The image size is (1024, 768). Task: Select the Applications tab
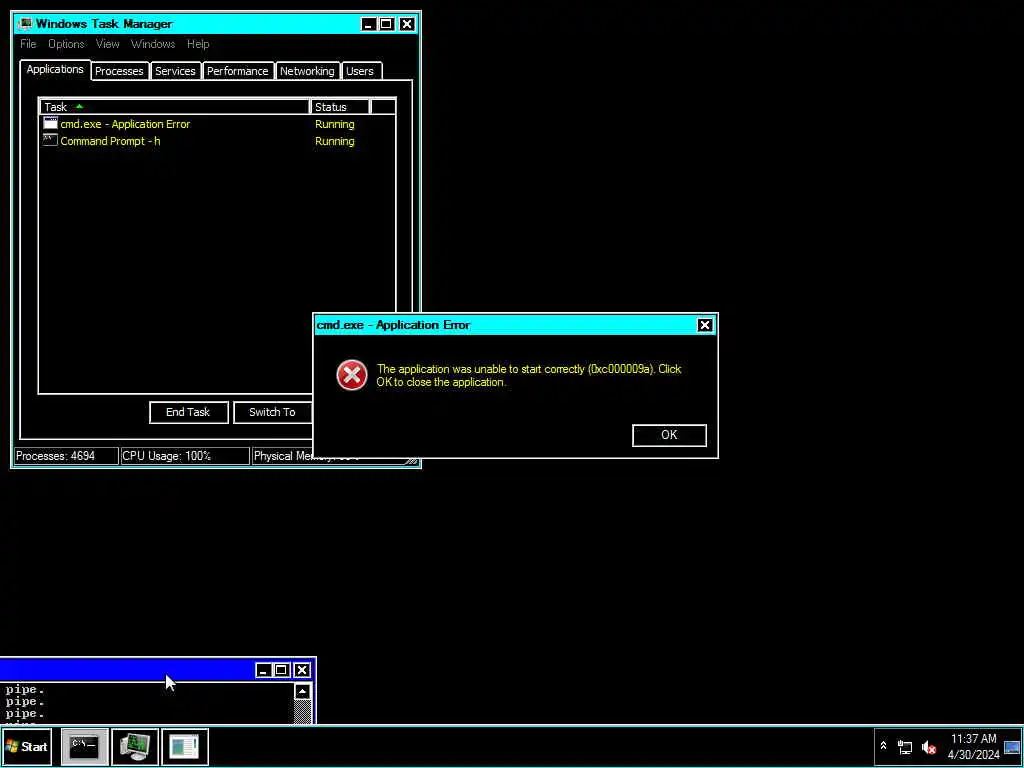coord(55,69)
